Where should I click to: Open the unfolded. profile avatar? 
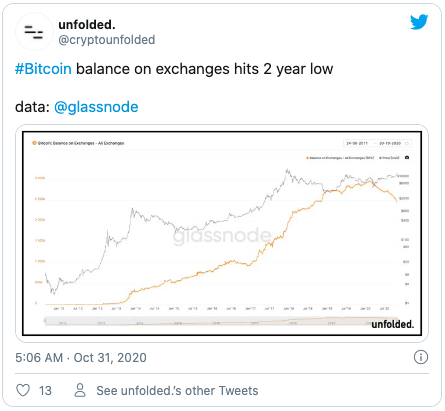click(x=34, y=32)
